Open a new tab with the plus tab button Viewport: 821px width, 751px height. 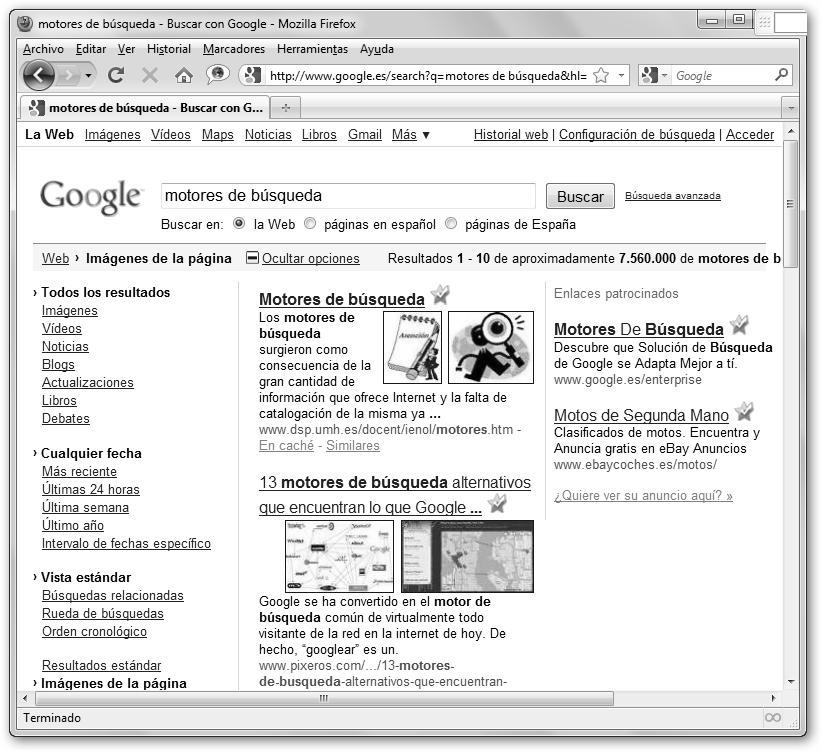[x=286, y=108]
